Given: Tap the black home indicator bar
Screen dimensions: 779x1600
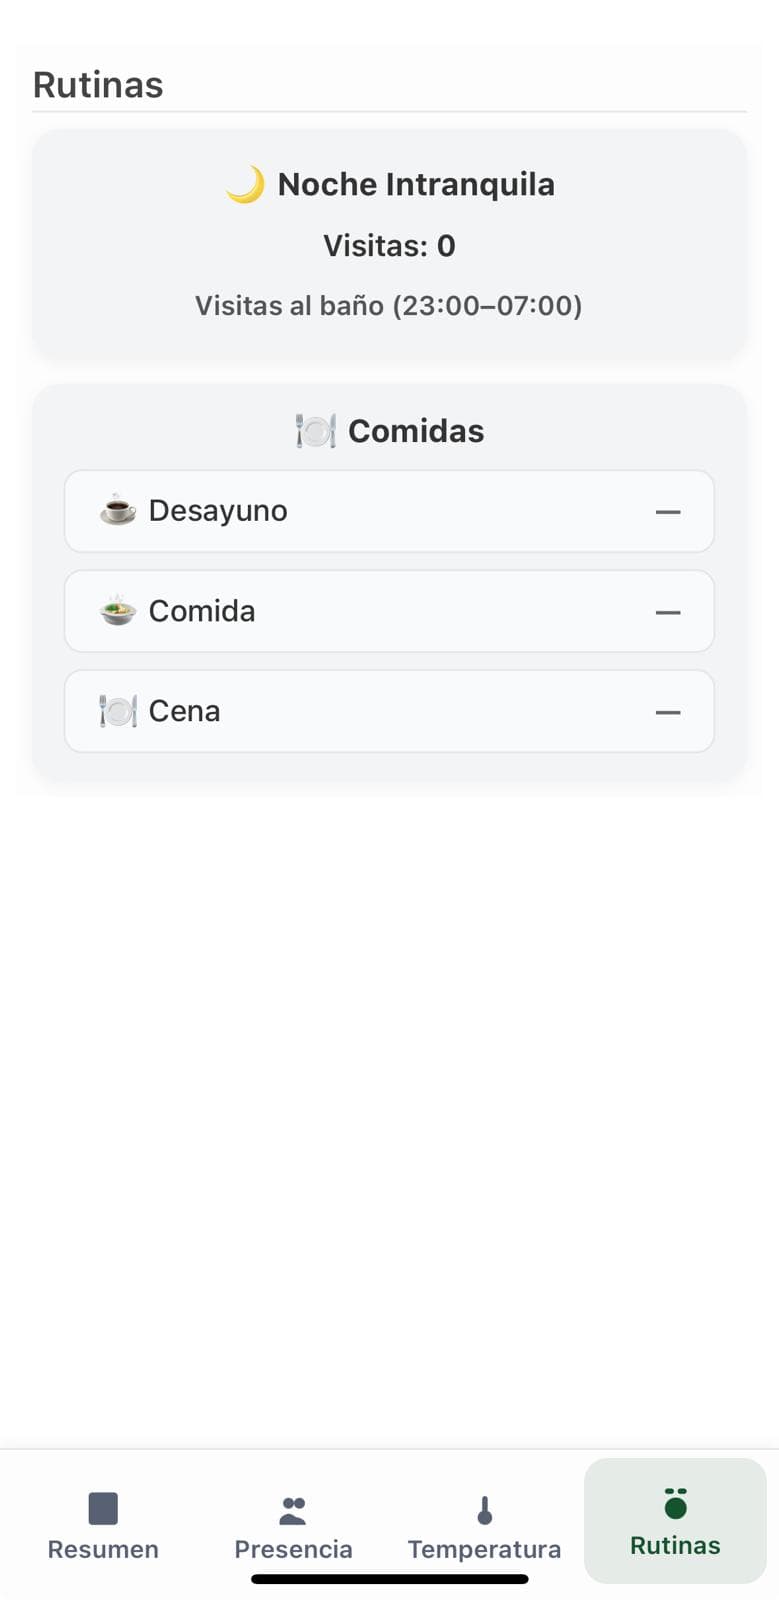Looking at the screenshot, I should click(390, 1579).
